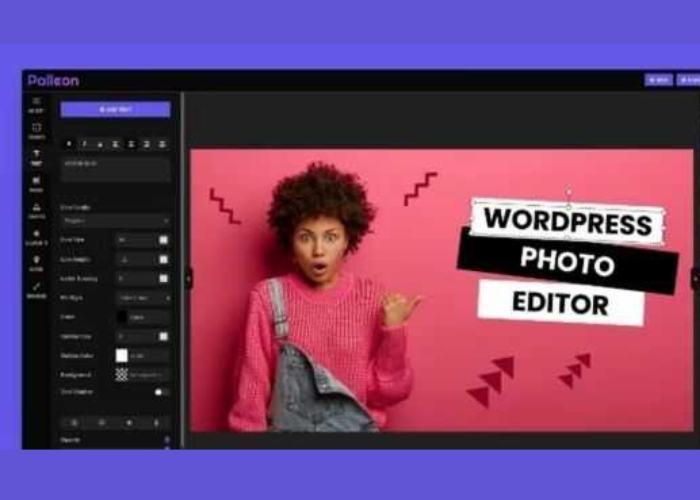Click second icon in bottom alignment row
Image resolution: width=700 pixels, height=500 pixels.
(x=102, y=423)
